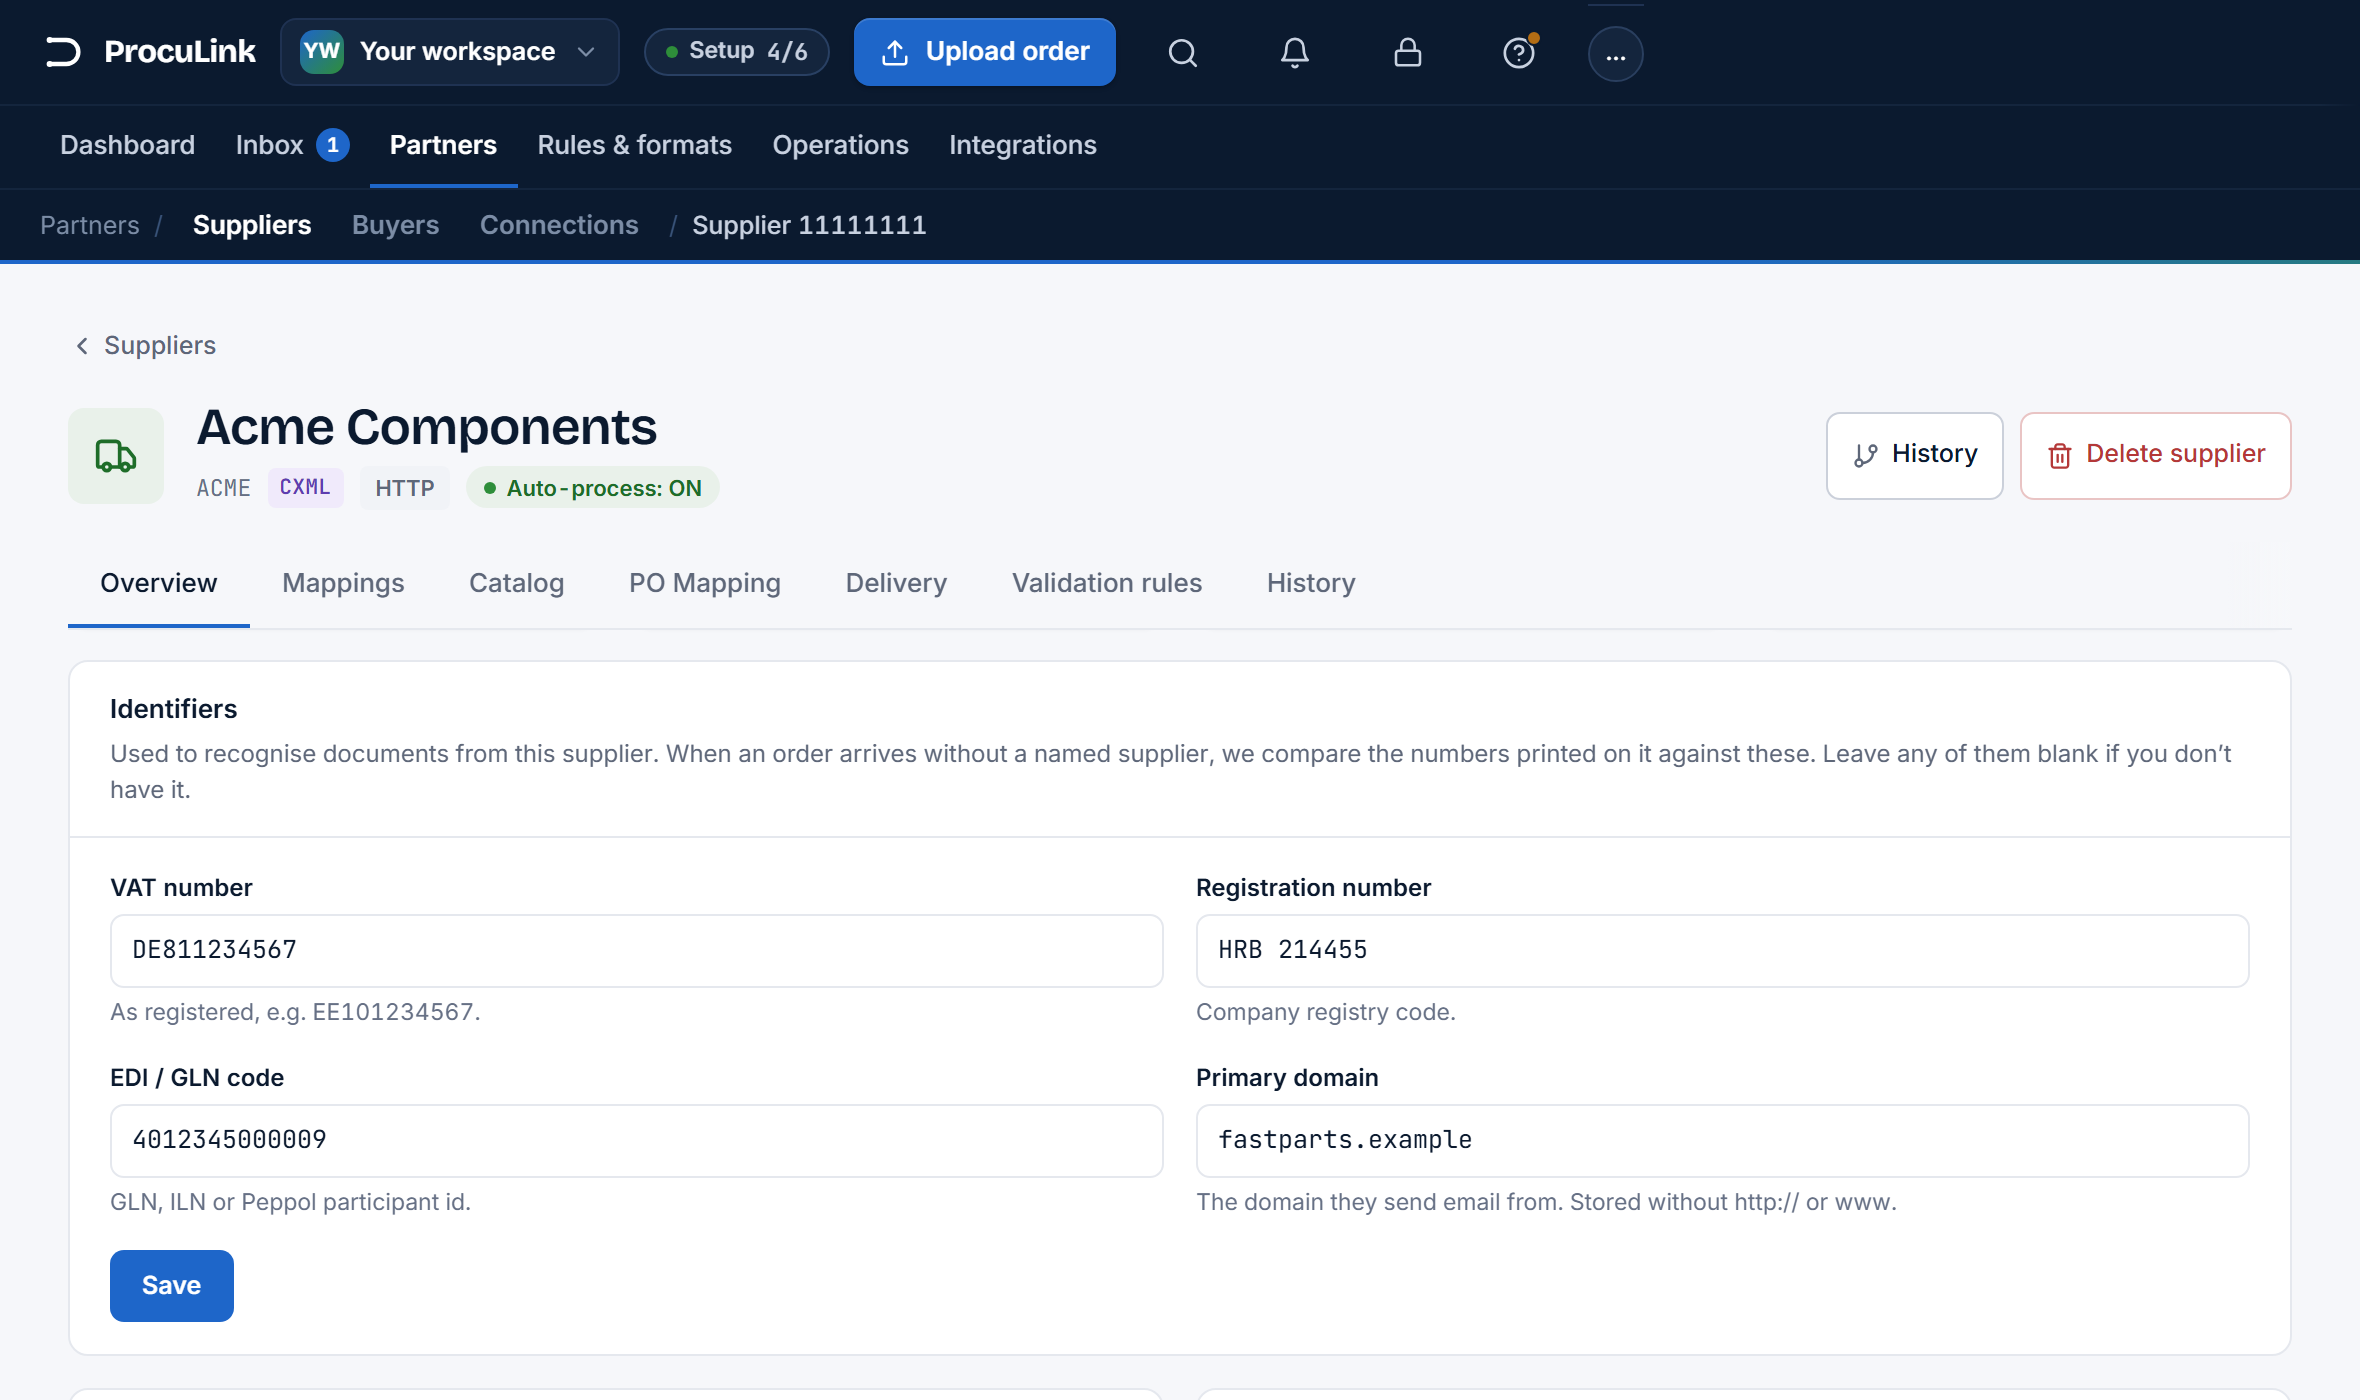Screen dimensions: 2360x1400
Task: Open the Operations nav item
Action: [841, 145]
